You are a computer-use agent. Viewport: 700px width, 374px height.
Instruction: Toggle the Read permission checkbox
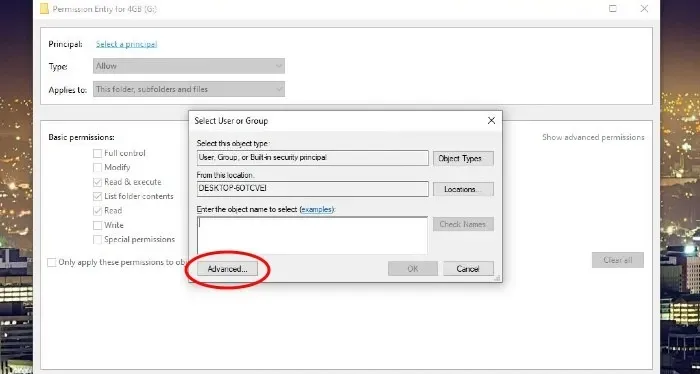click(x=97, y=211)
